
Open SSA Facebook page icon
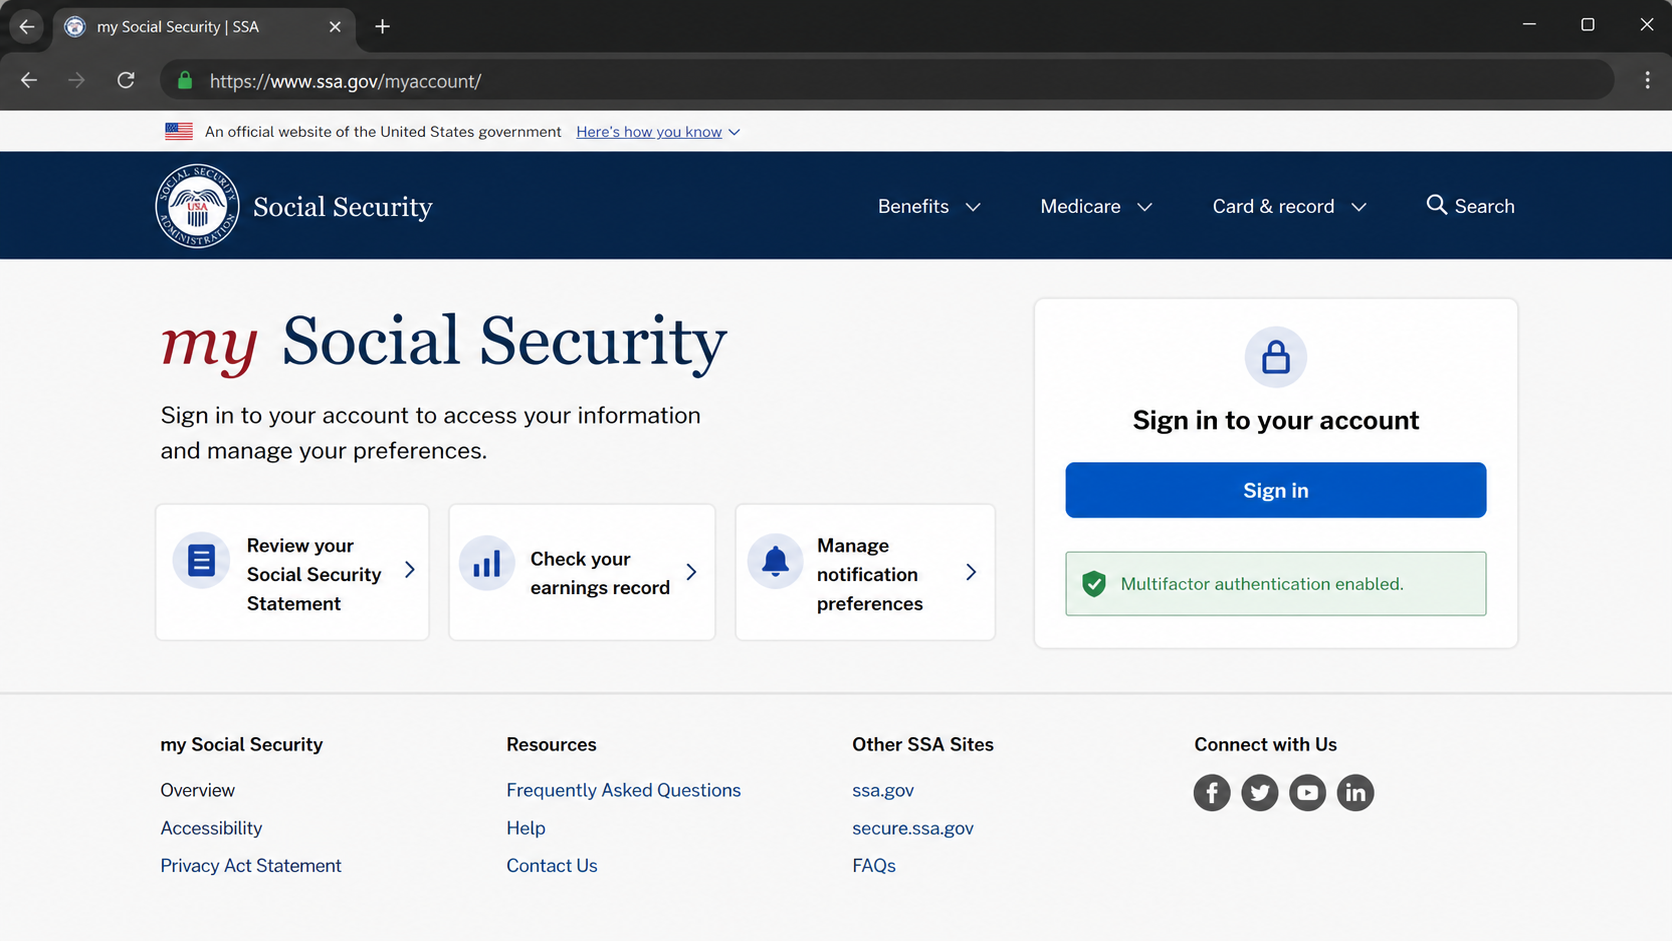1212,793
